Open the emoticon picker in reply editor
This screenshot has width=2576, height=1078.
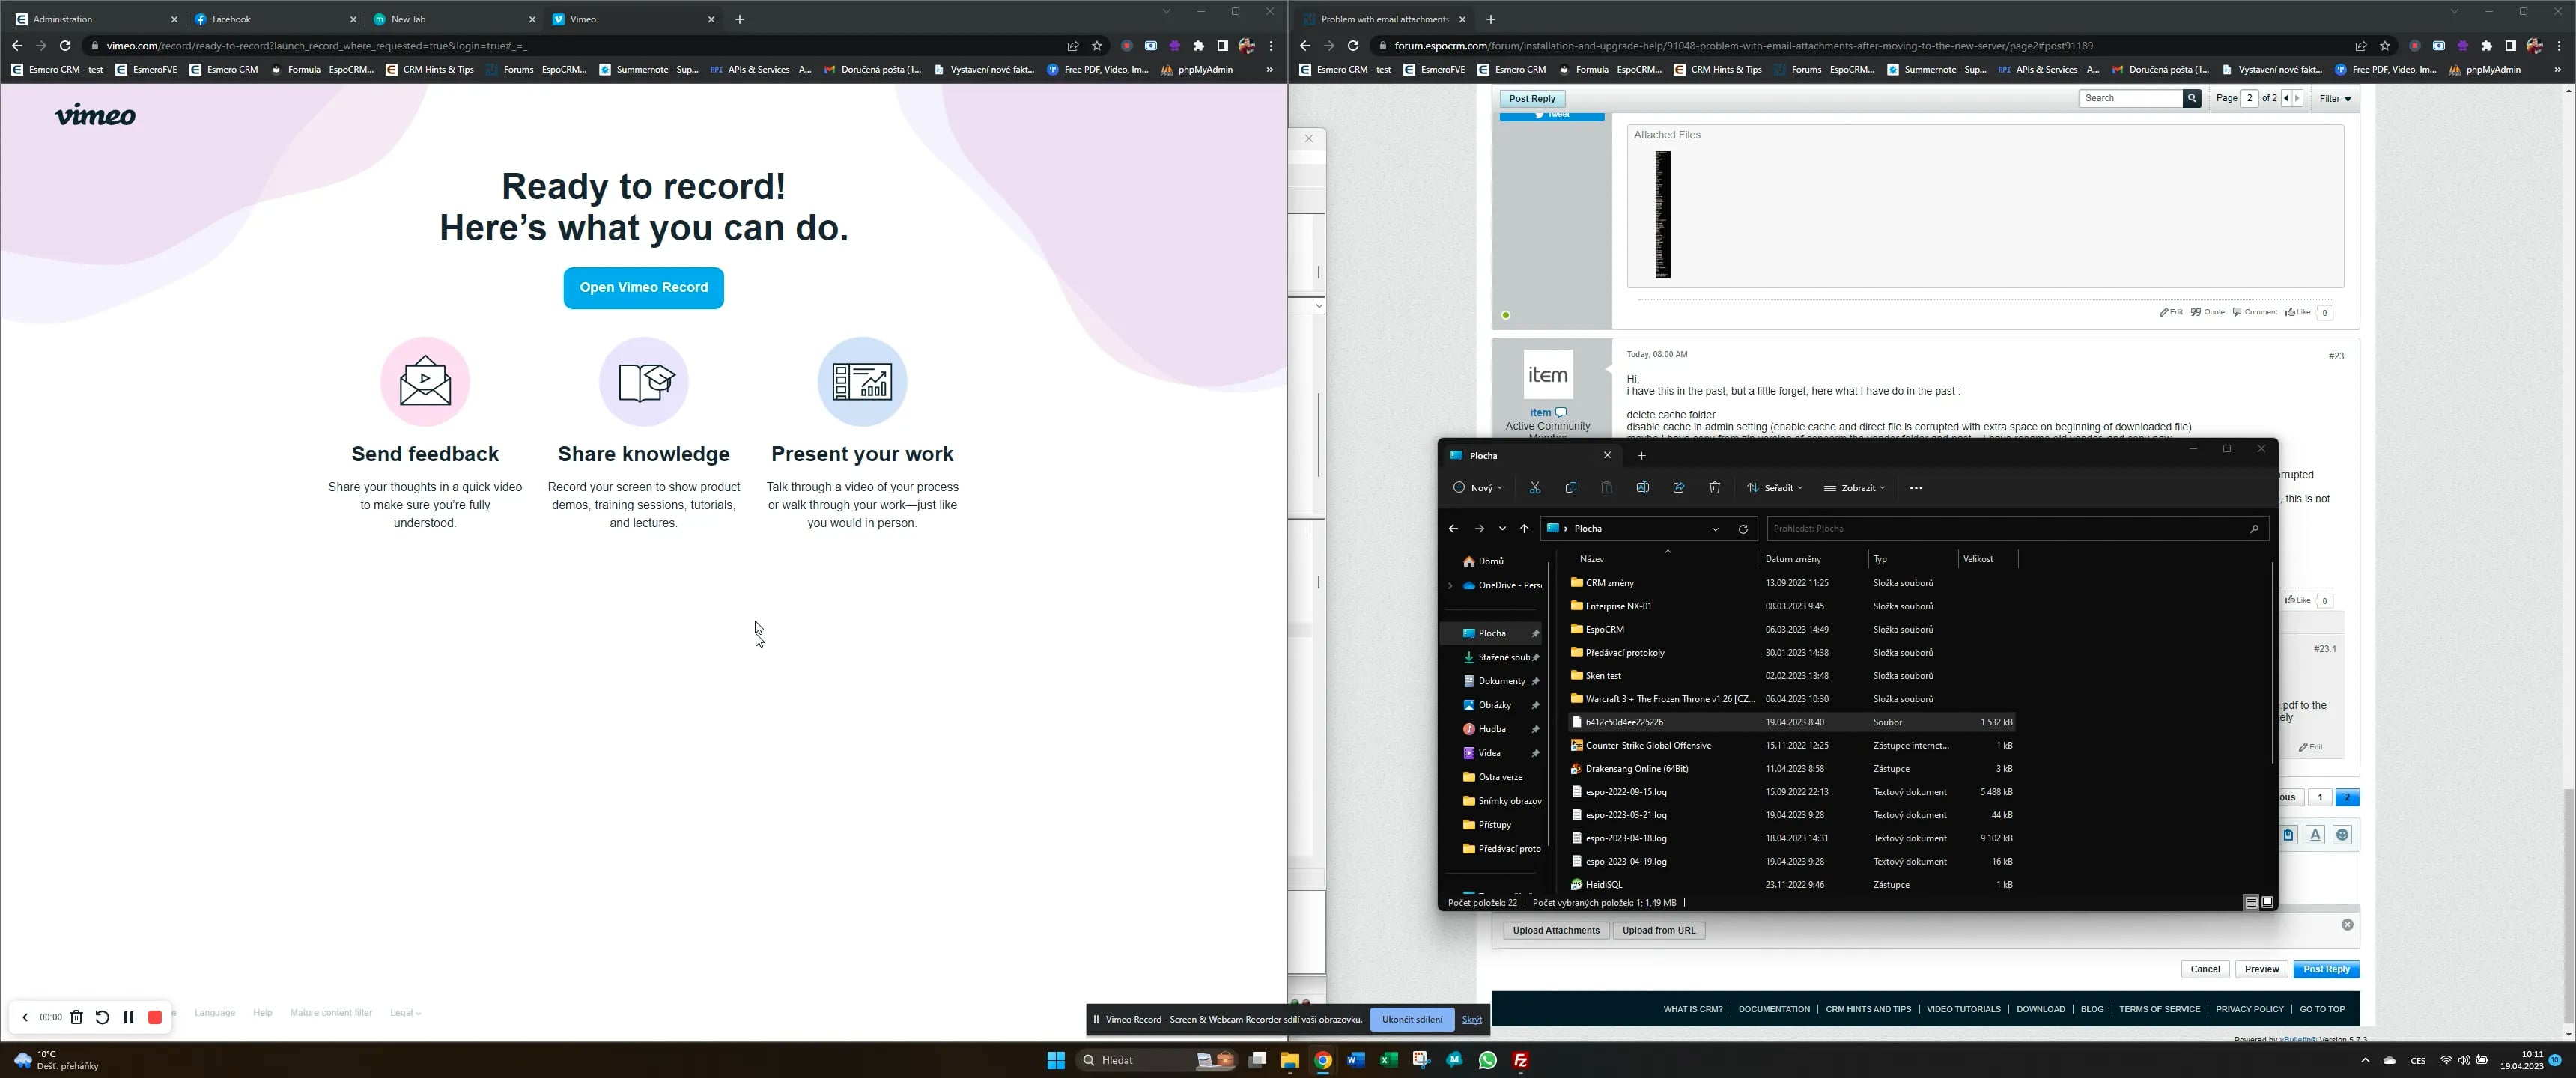click(x=2342, y=835)
